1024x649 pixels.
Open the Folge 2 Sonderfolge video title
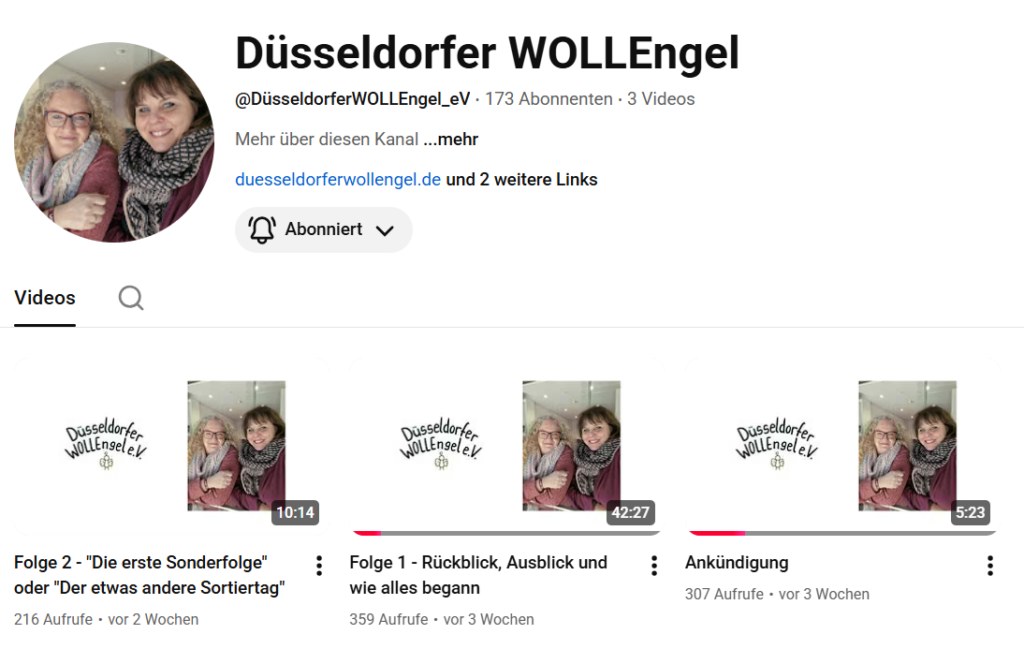[150, 575]
